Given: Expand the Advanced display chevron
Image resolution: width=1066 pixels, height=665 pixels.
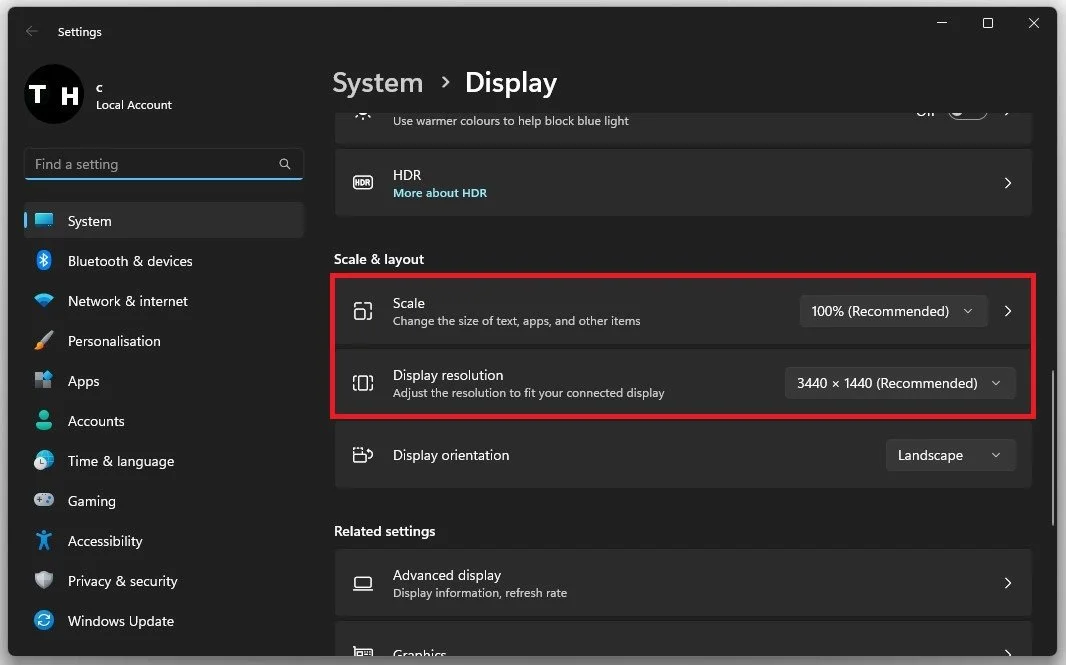Looking at the screenshot, I should click(1008, 583).
